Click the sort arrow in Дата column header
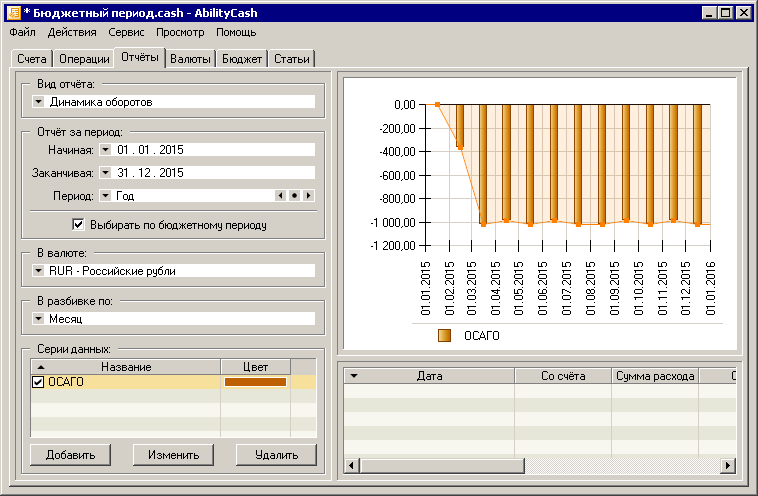This screenshot has height=496, width=758. click(x=353, y=376)
